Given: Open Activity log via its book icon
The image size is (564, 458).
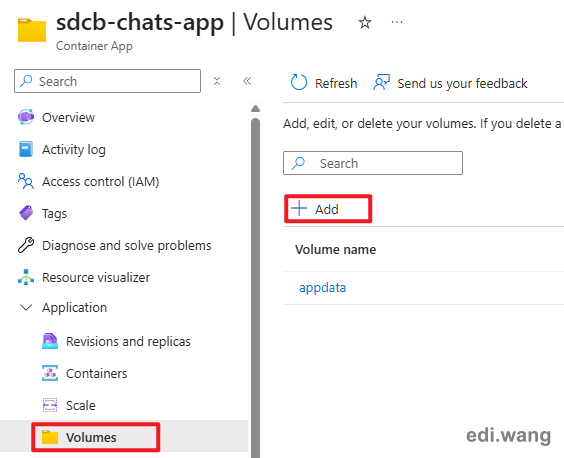Looking at the screenshot, I should click(26, 149).
